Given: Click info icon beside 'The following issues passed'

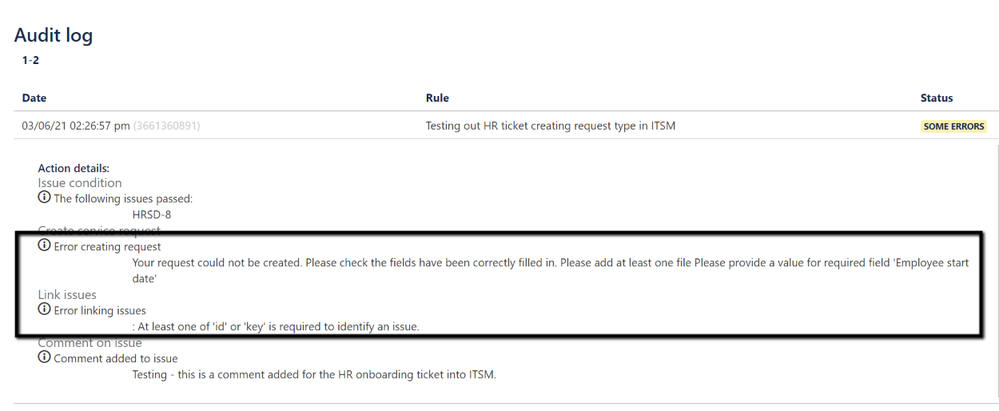Looking at the screenshot, I should tap(44, 198).
